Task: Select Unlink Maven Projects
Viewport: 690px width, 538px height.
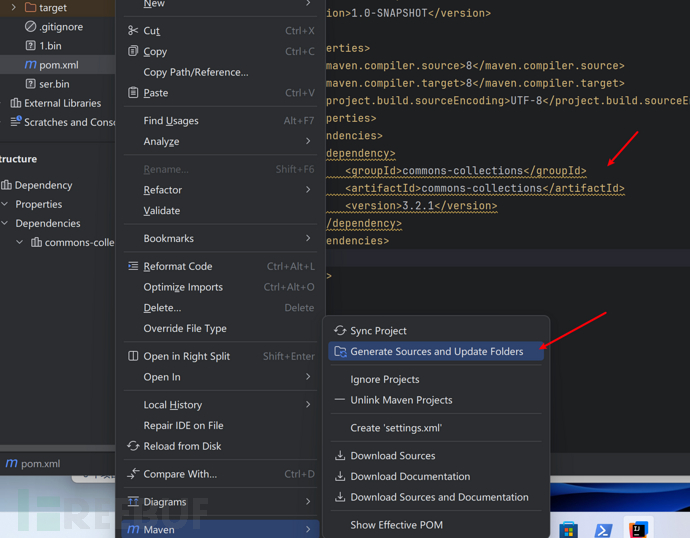Action: [401, 400]
